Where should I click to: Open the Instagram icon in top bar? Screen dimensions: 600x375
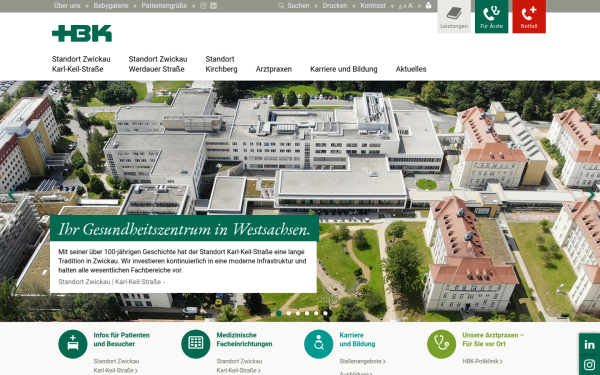click(x=204, y=6)
